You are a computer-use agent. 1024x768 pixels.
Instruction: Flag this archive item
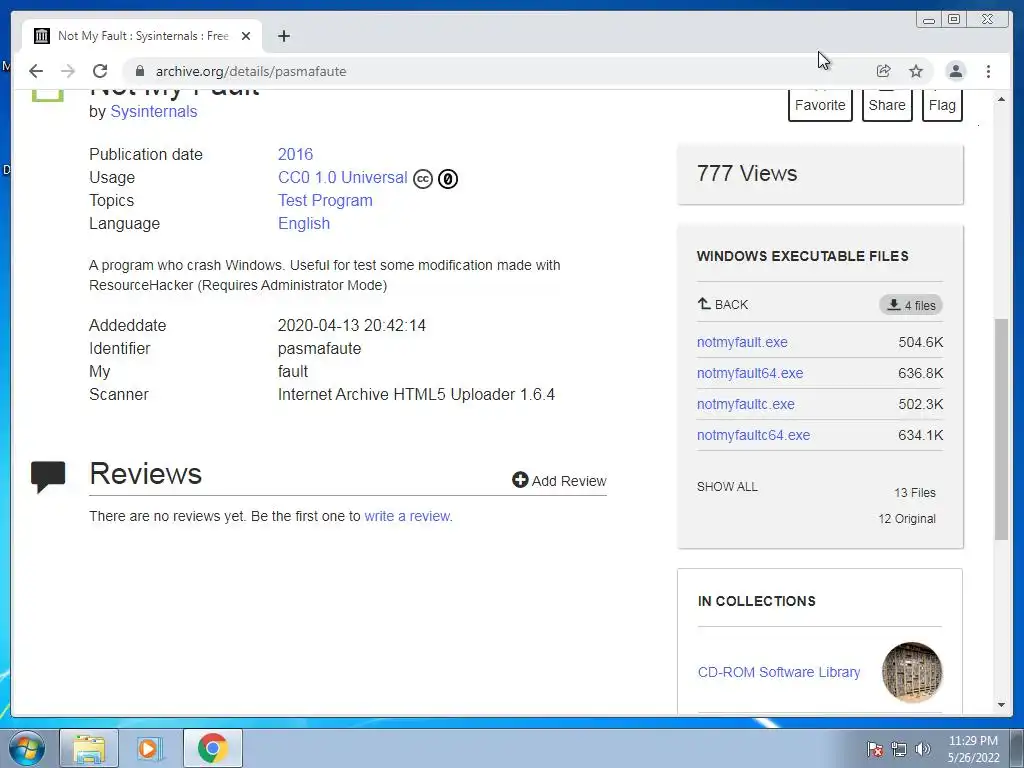[x=942, y=105]
